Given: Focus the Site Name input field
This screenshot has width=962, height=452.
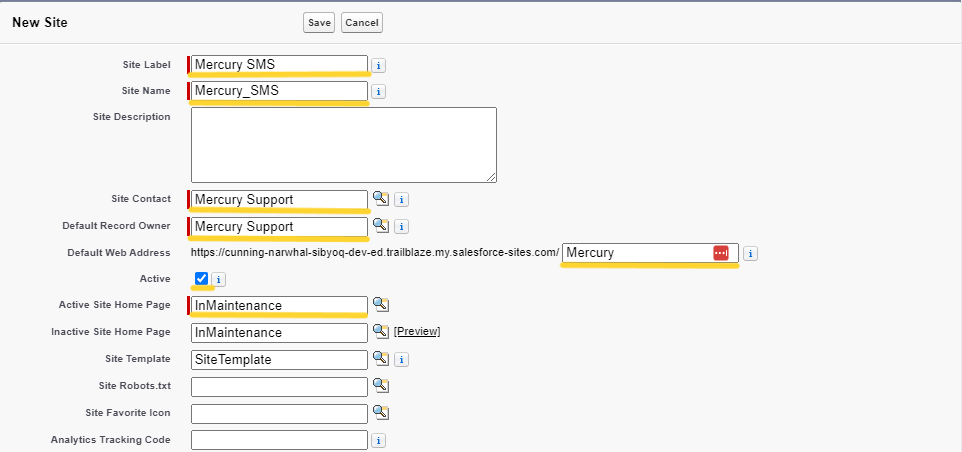Looking at the screenshot, I should [x=279, y=91].
